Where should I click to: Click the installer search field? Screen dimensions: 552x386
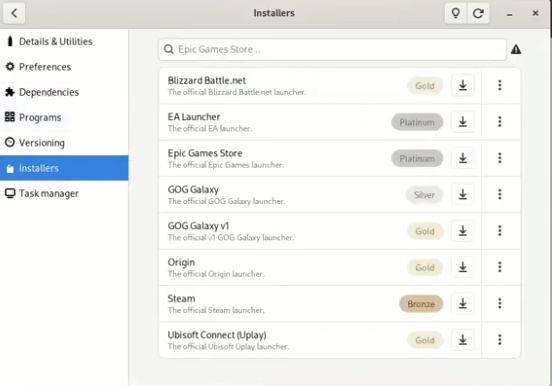click(x=333, y=50)
